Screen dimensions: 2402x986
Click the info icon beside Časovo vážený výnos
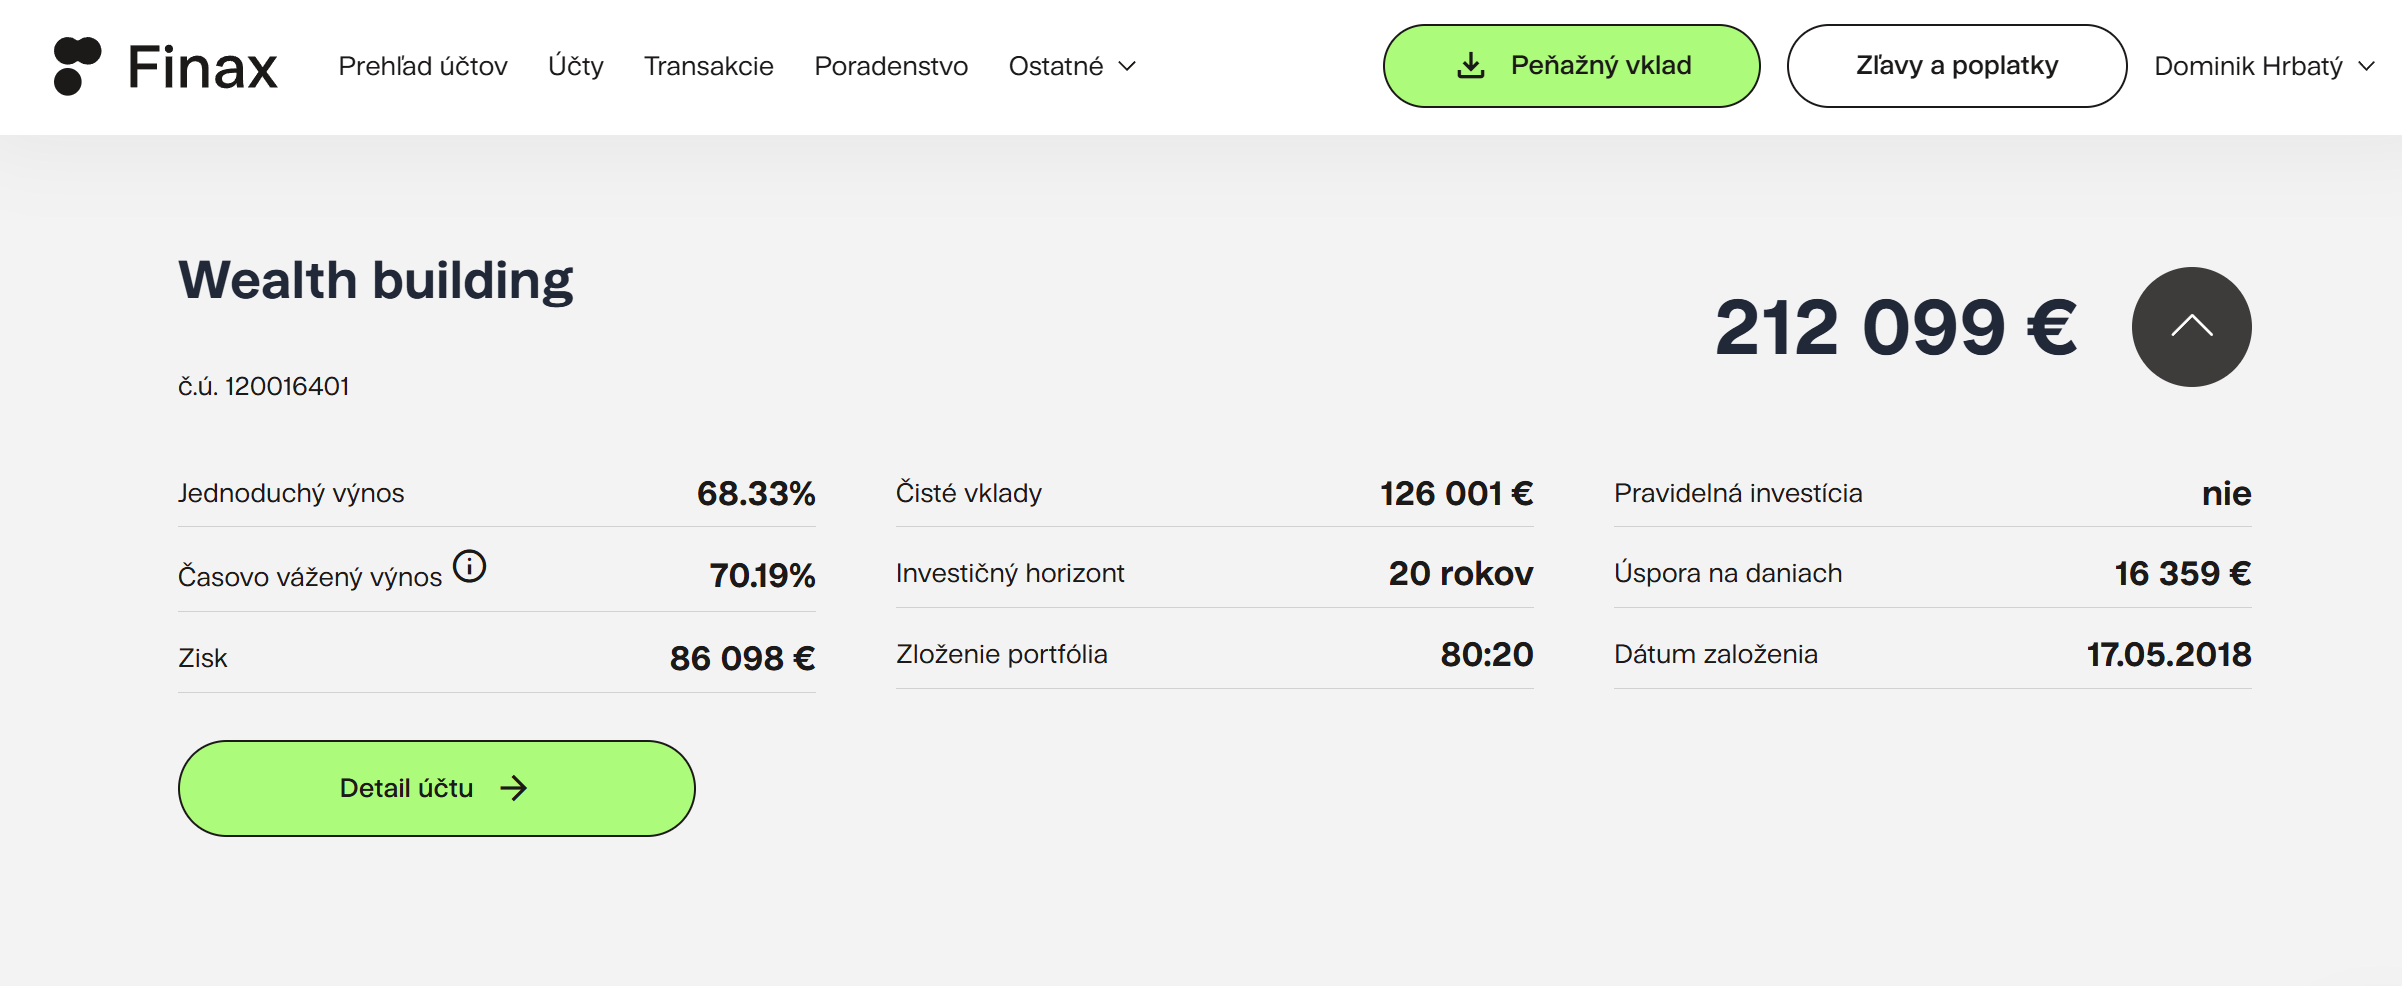(469, 567)
